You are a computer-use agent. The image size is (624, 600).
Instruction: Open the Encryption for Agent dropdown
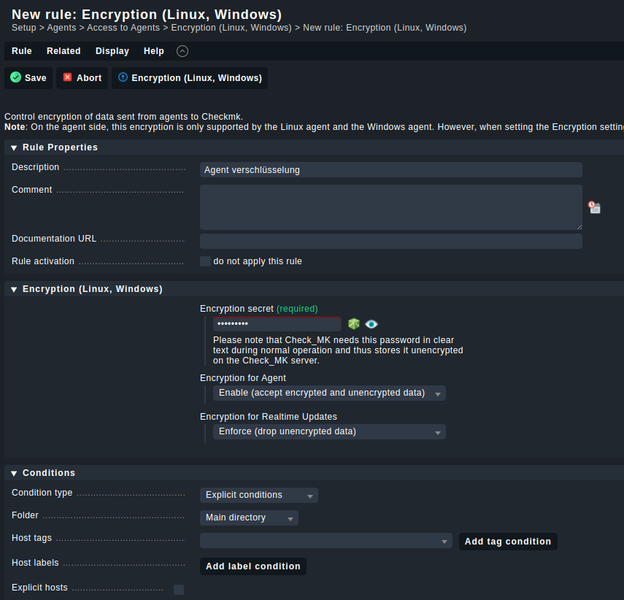329,393
